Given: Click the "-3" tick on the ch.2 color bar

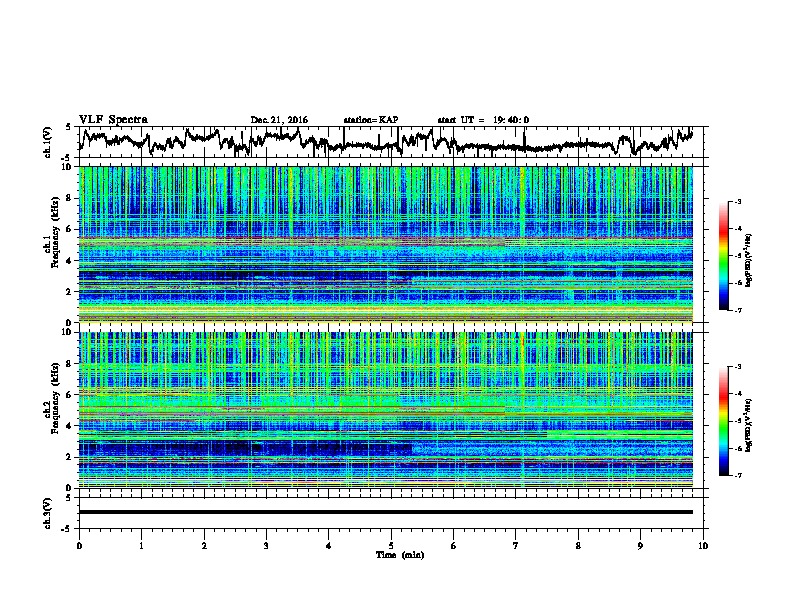Looking at the screenshot, I should coord(738,367).
